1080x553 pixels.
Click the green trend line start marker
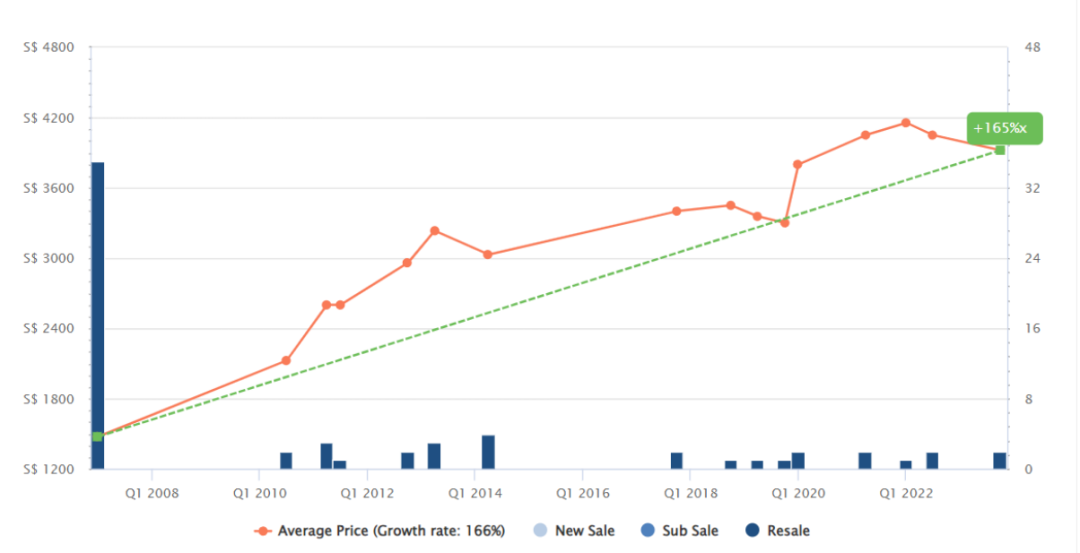pos(98,436)
